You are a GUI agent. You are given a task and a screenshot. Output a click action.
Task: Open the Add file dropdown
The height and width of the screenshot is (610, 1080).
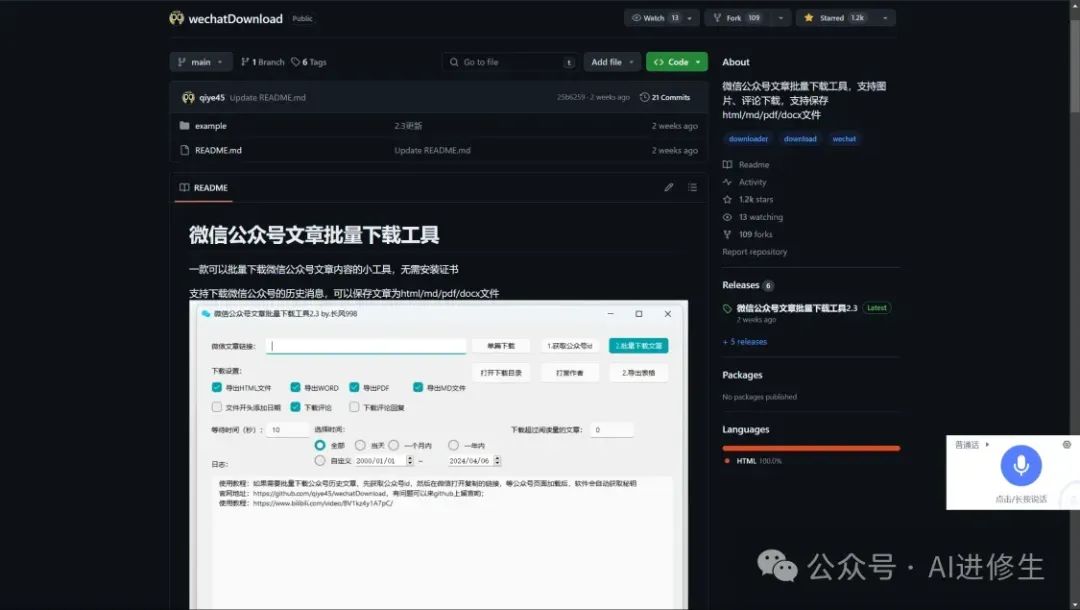[612, 62]
